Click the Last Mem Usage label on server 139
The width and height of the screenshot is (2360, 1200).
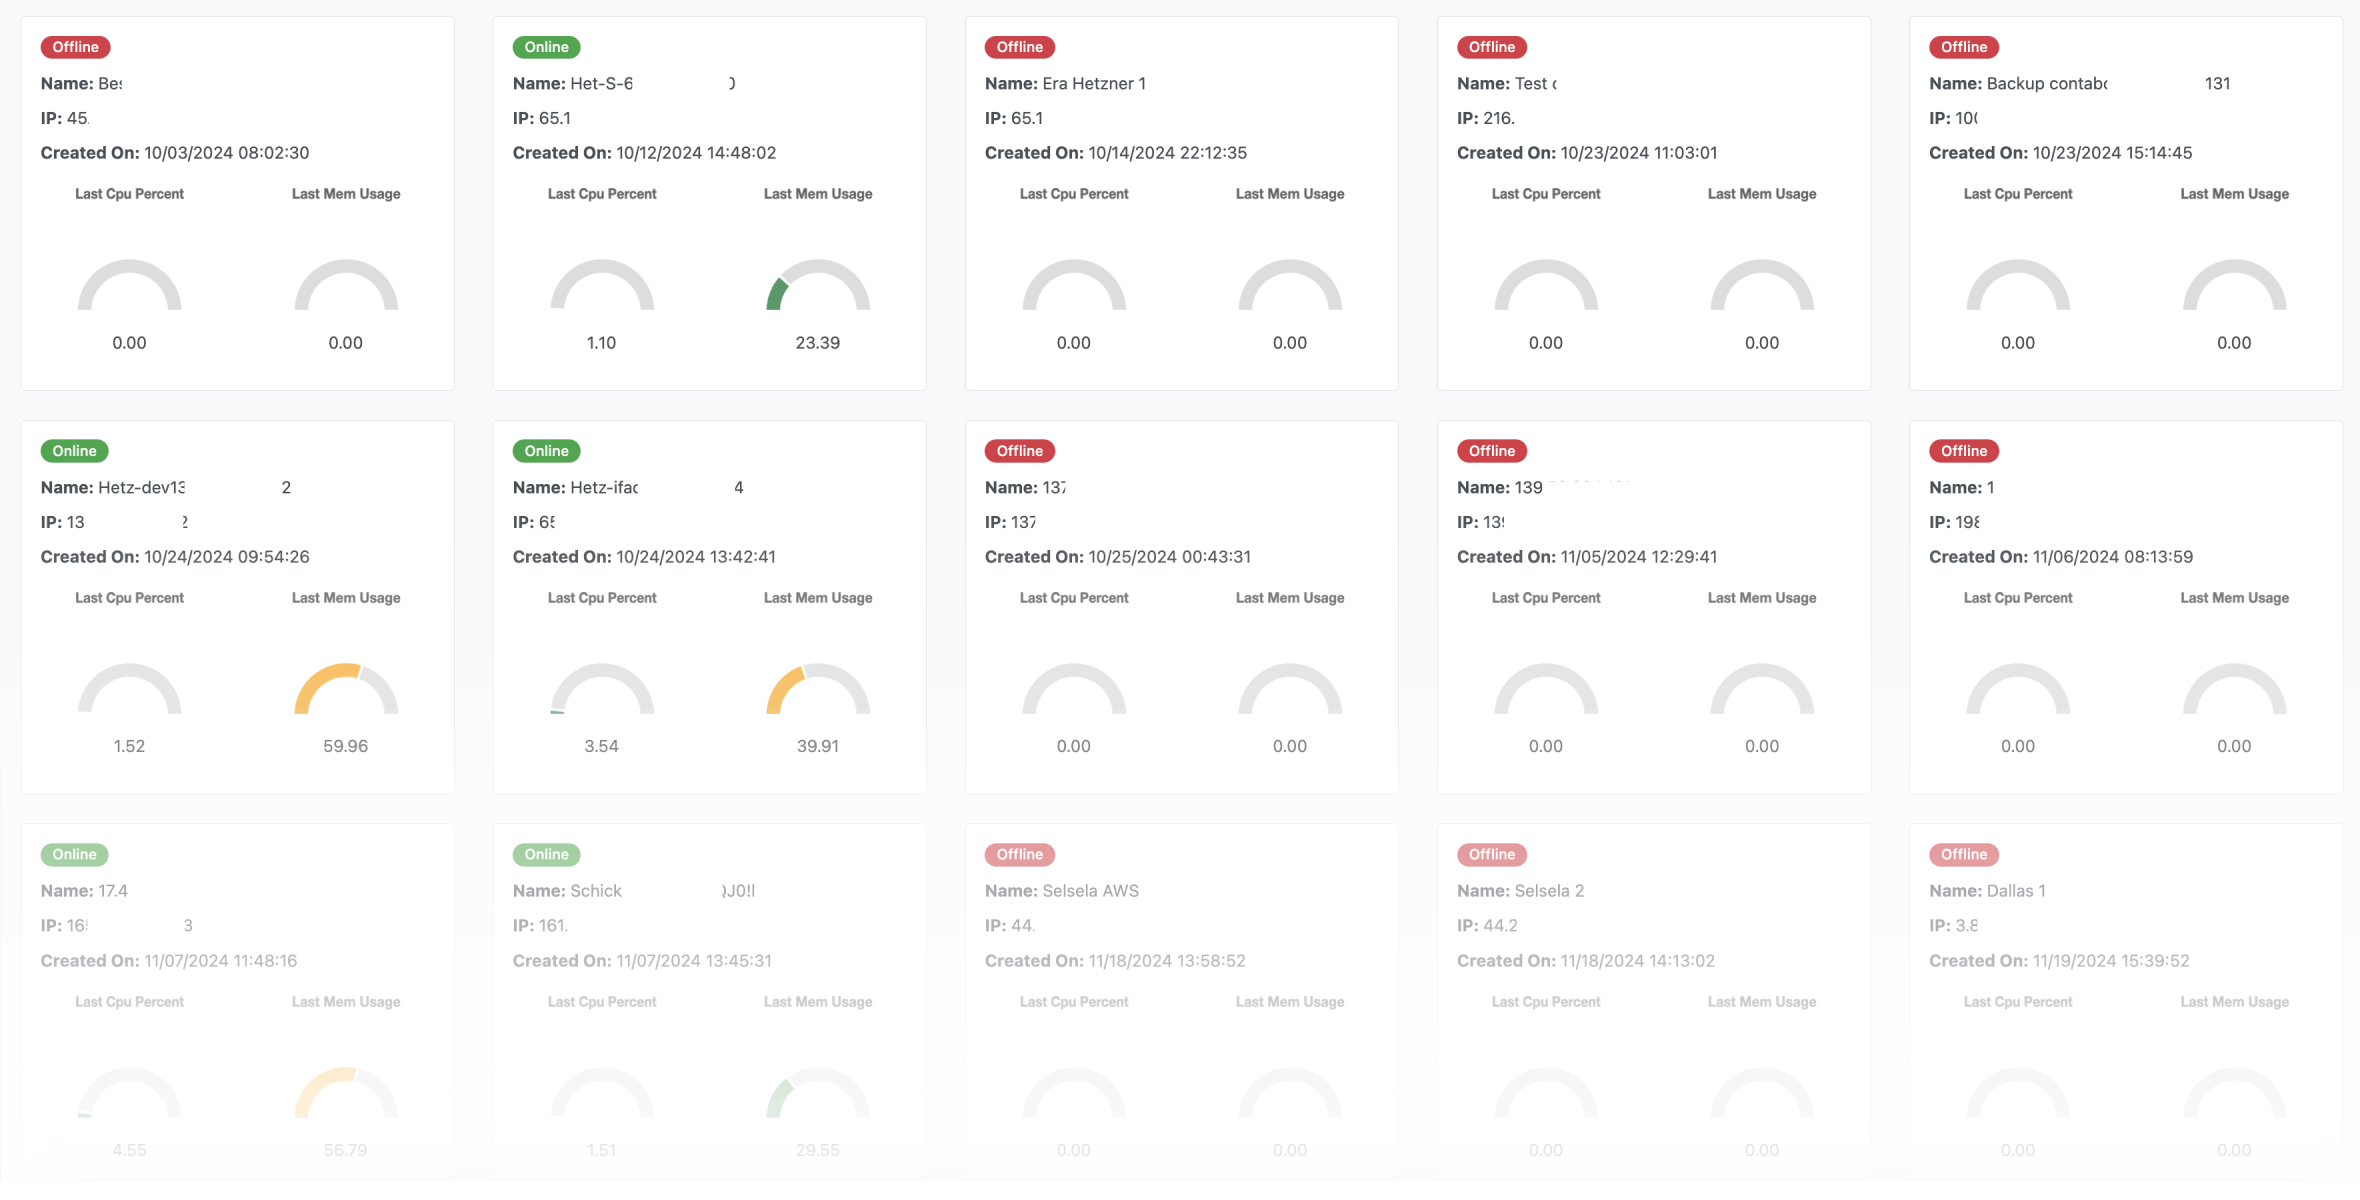pyautogui.click(x=1761, y=597)
